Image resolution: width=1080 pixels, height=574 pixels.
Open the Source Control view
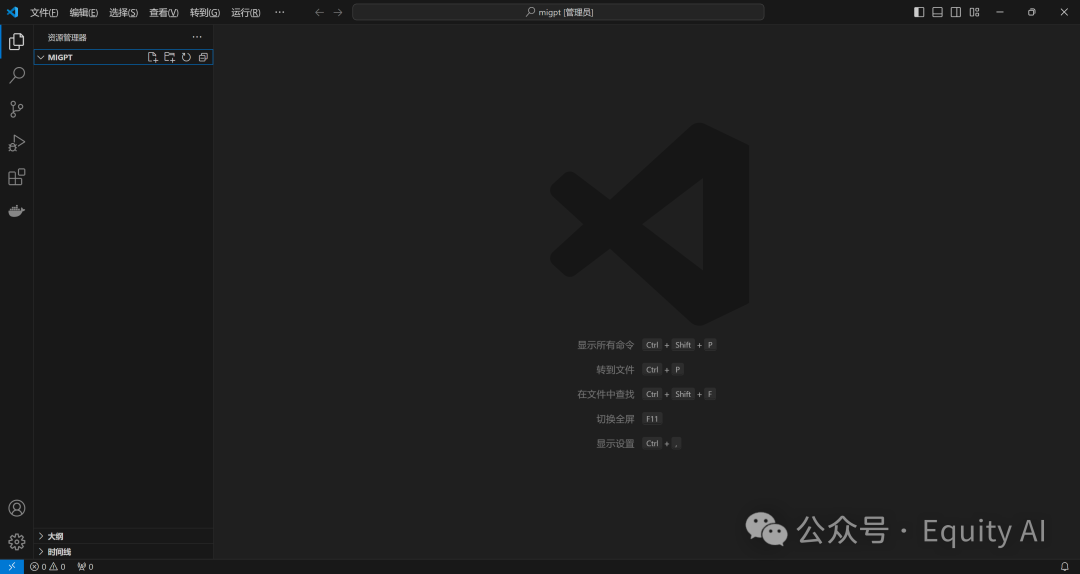pyautogui.click(x=17, y=109)
